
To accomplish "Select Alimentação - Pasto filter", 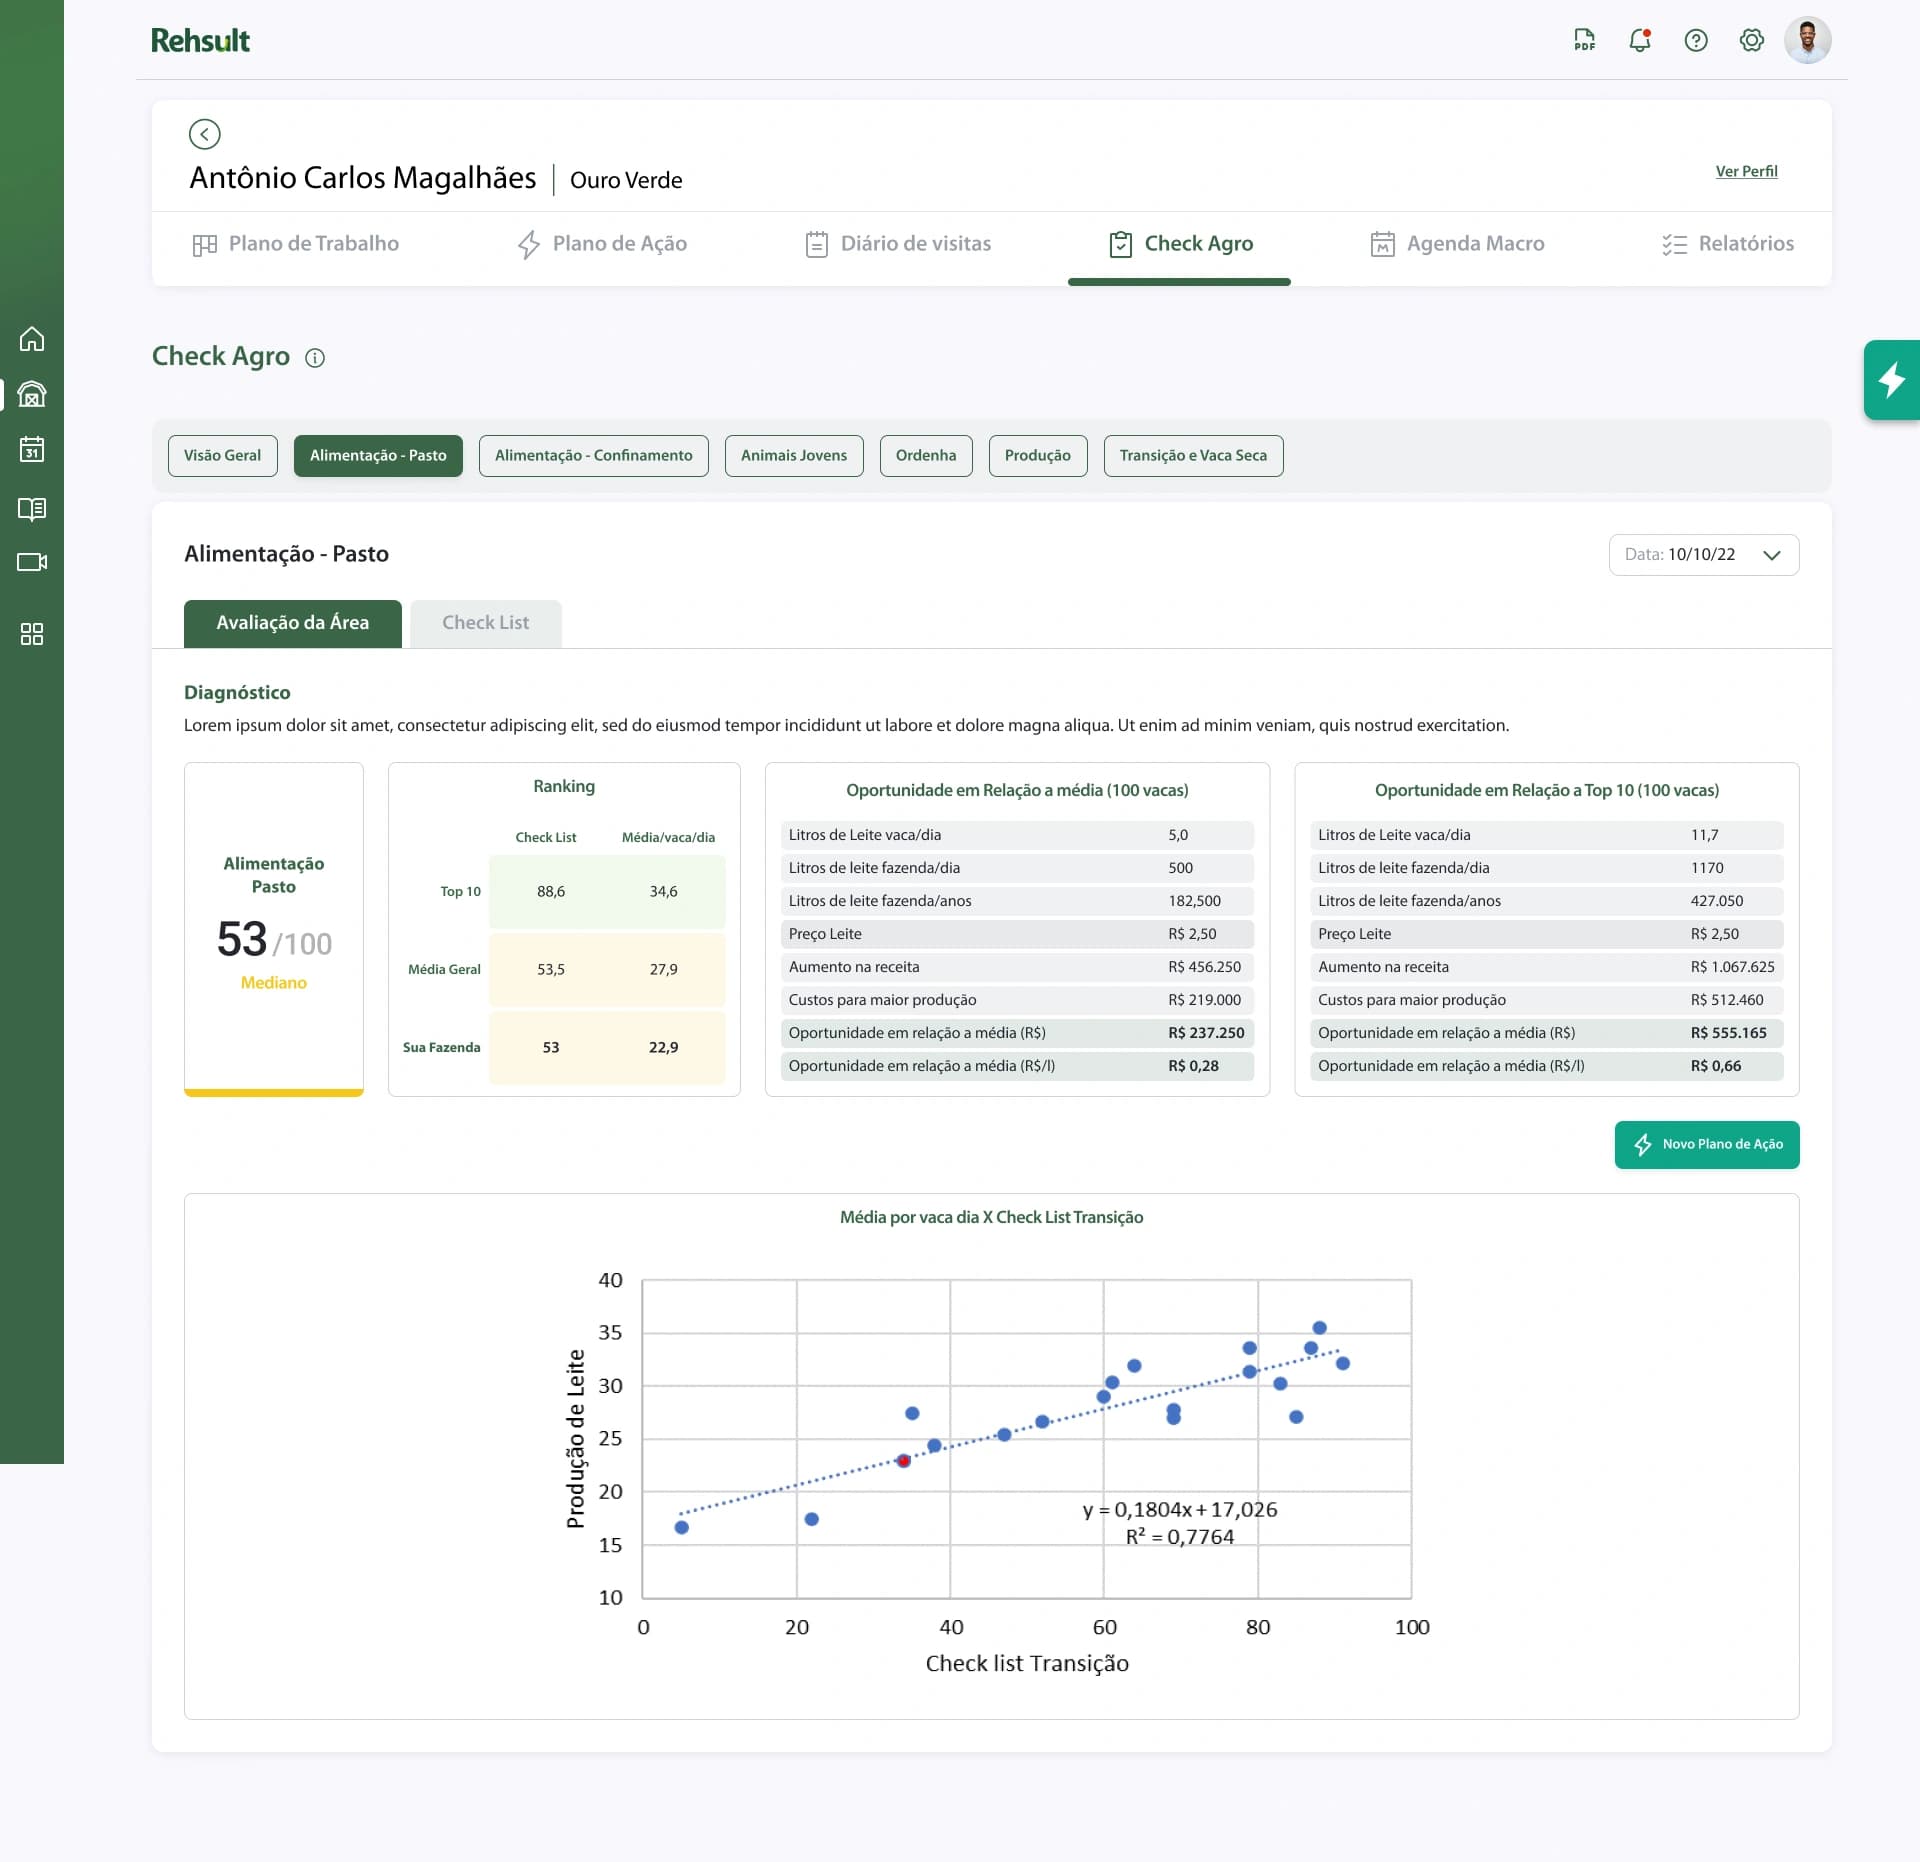I will point(378,456).
